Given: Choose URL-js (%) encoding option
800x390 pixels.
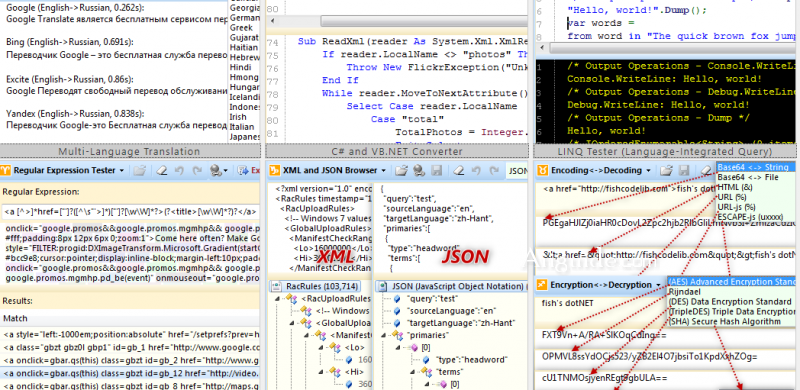Looking at the screenshot, I should [756, 207].
